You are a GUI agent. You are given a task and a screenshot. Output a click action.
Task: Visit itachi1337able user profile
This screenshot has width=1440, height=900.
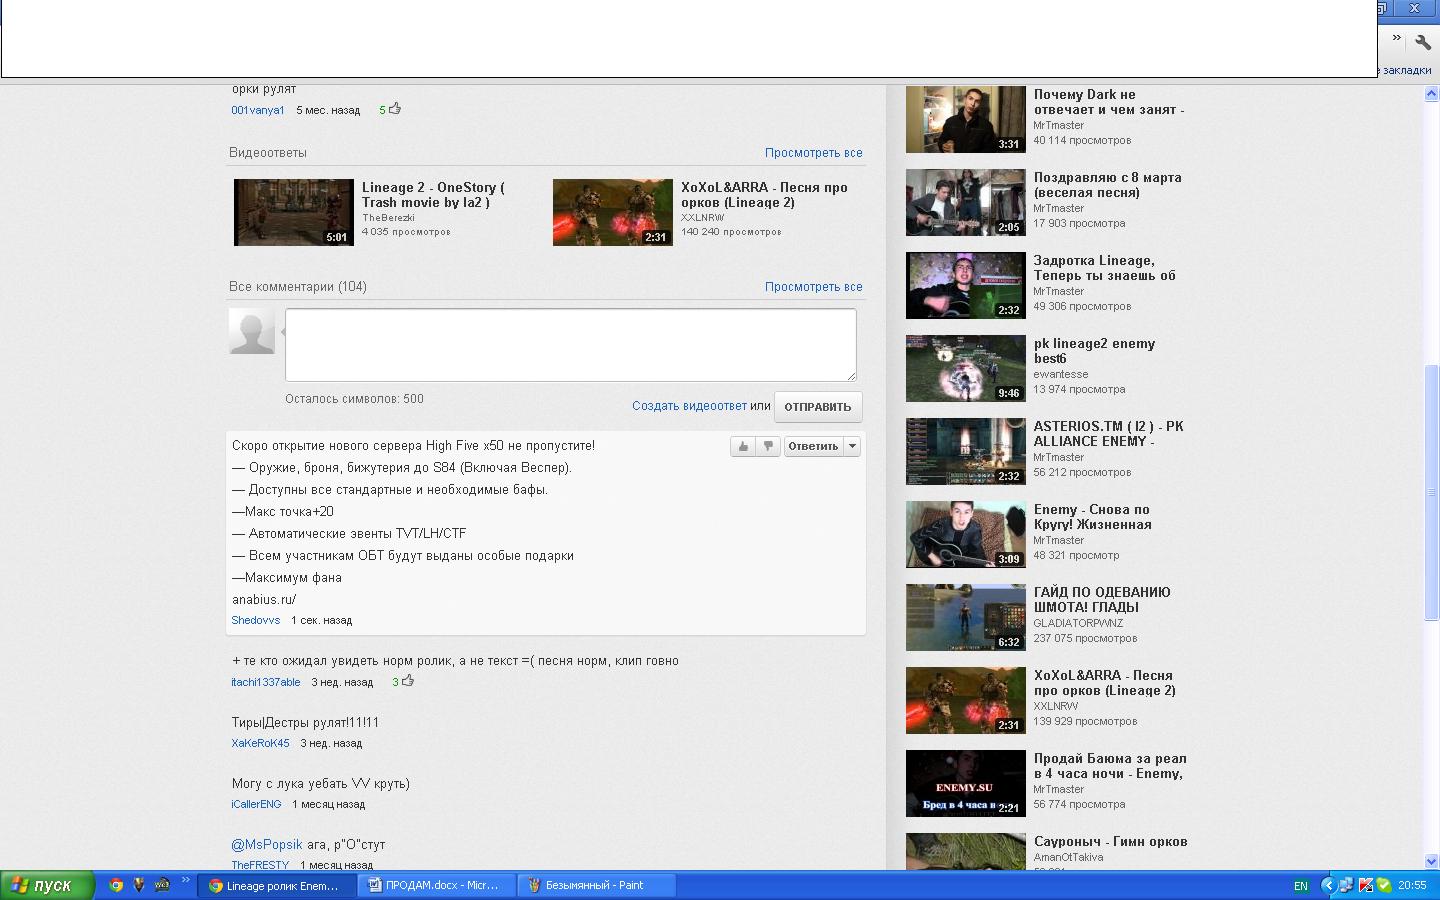[266, 682]
